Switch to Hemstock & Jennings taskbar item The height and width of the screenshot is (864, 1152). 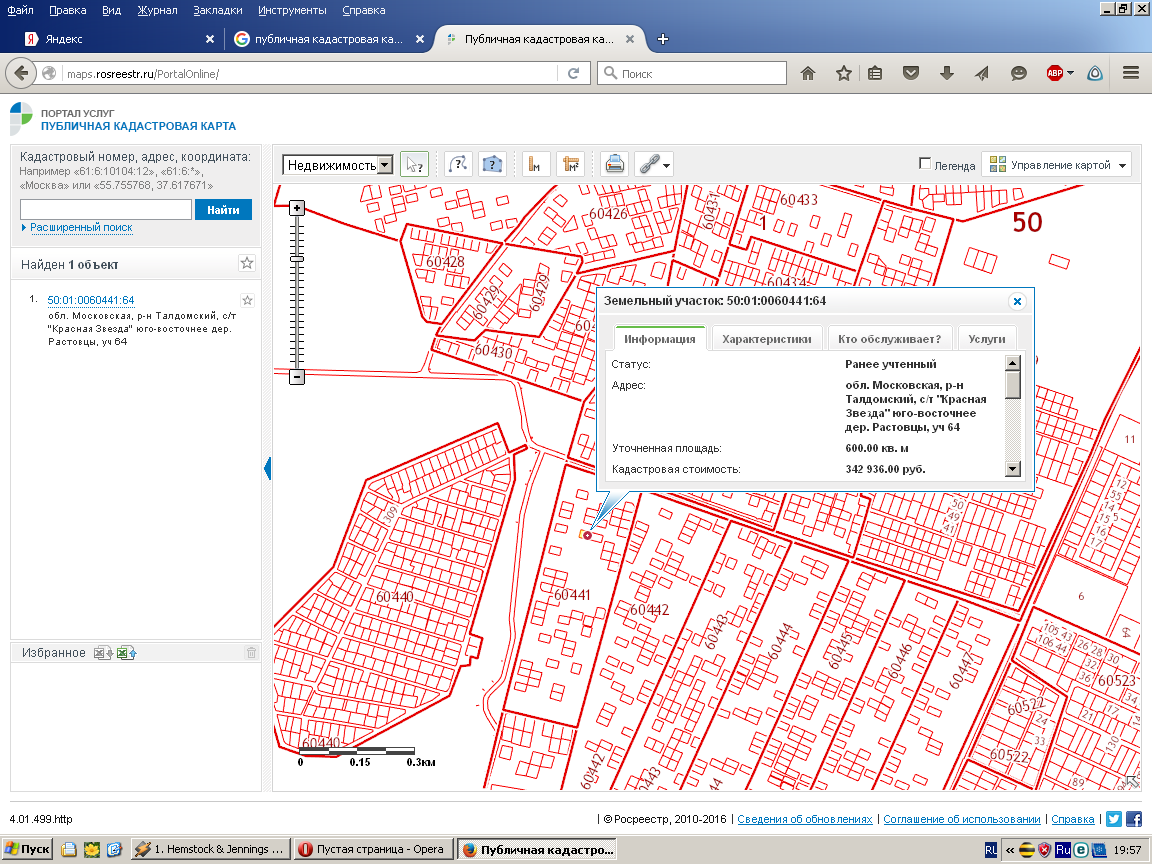click(209, 849)
